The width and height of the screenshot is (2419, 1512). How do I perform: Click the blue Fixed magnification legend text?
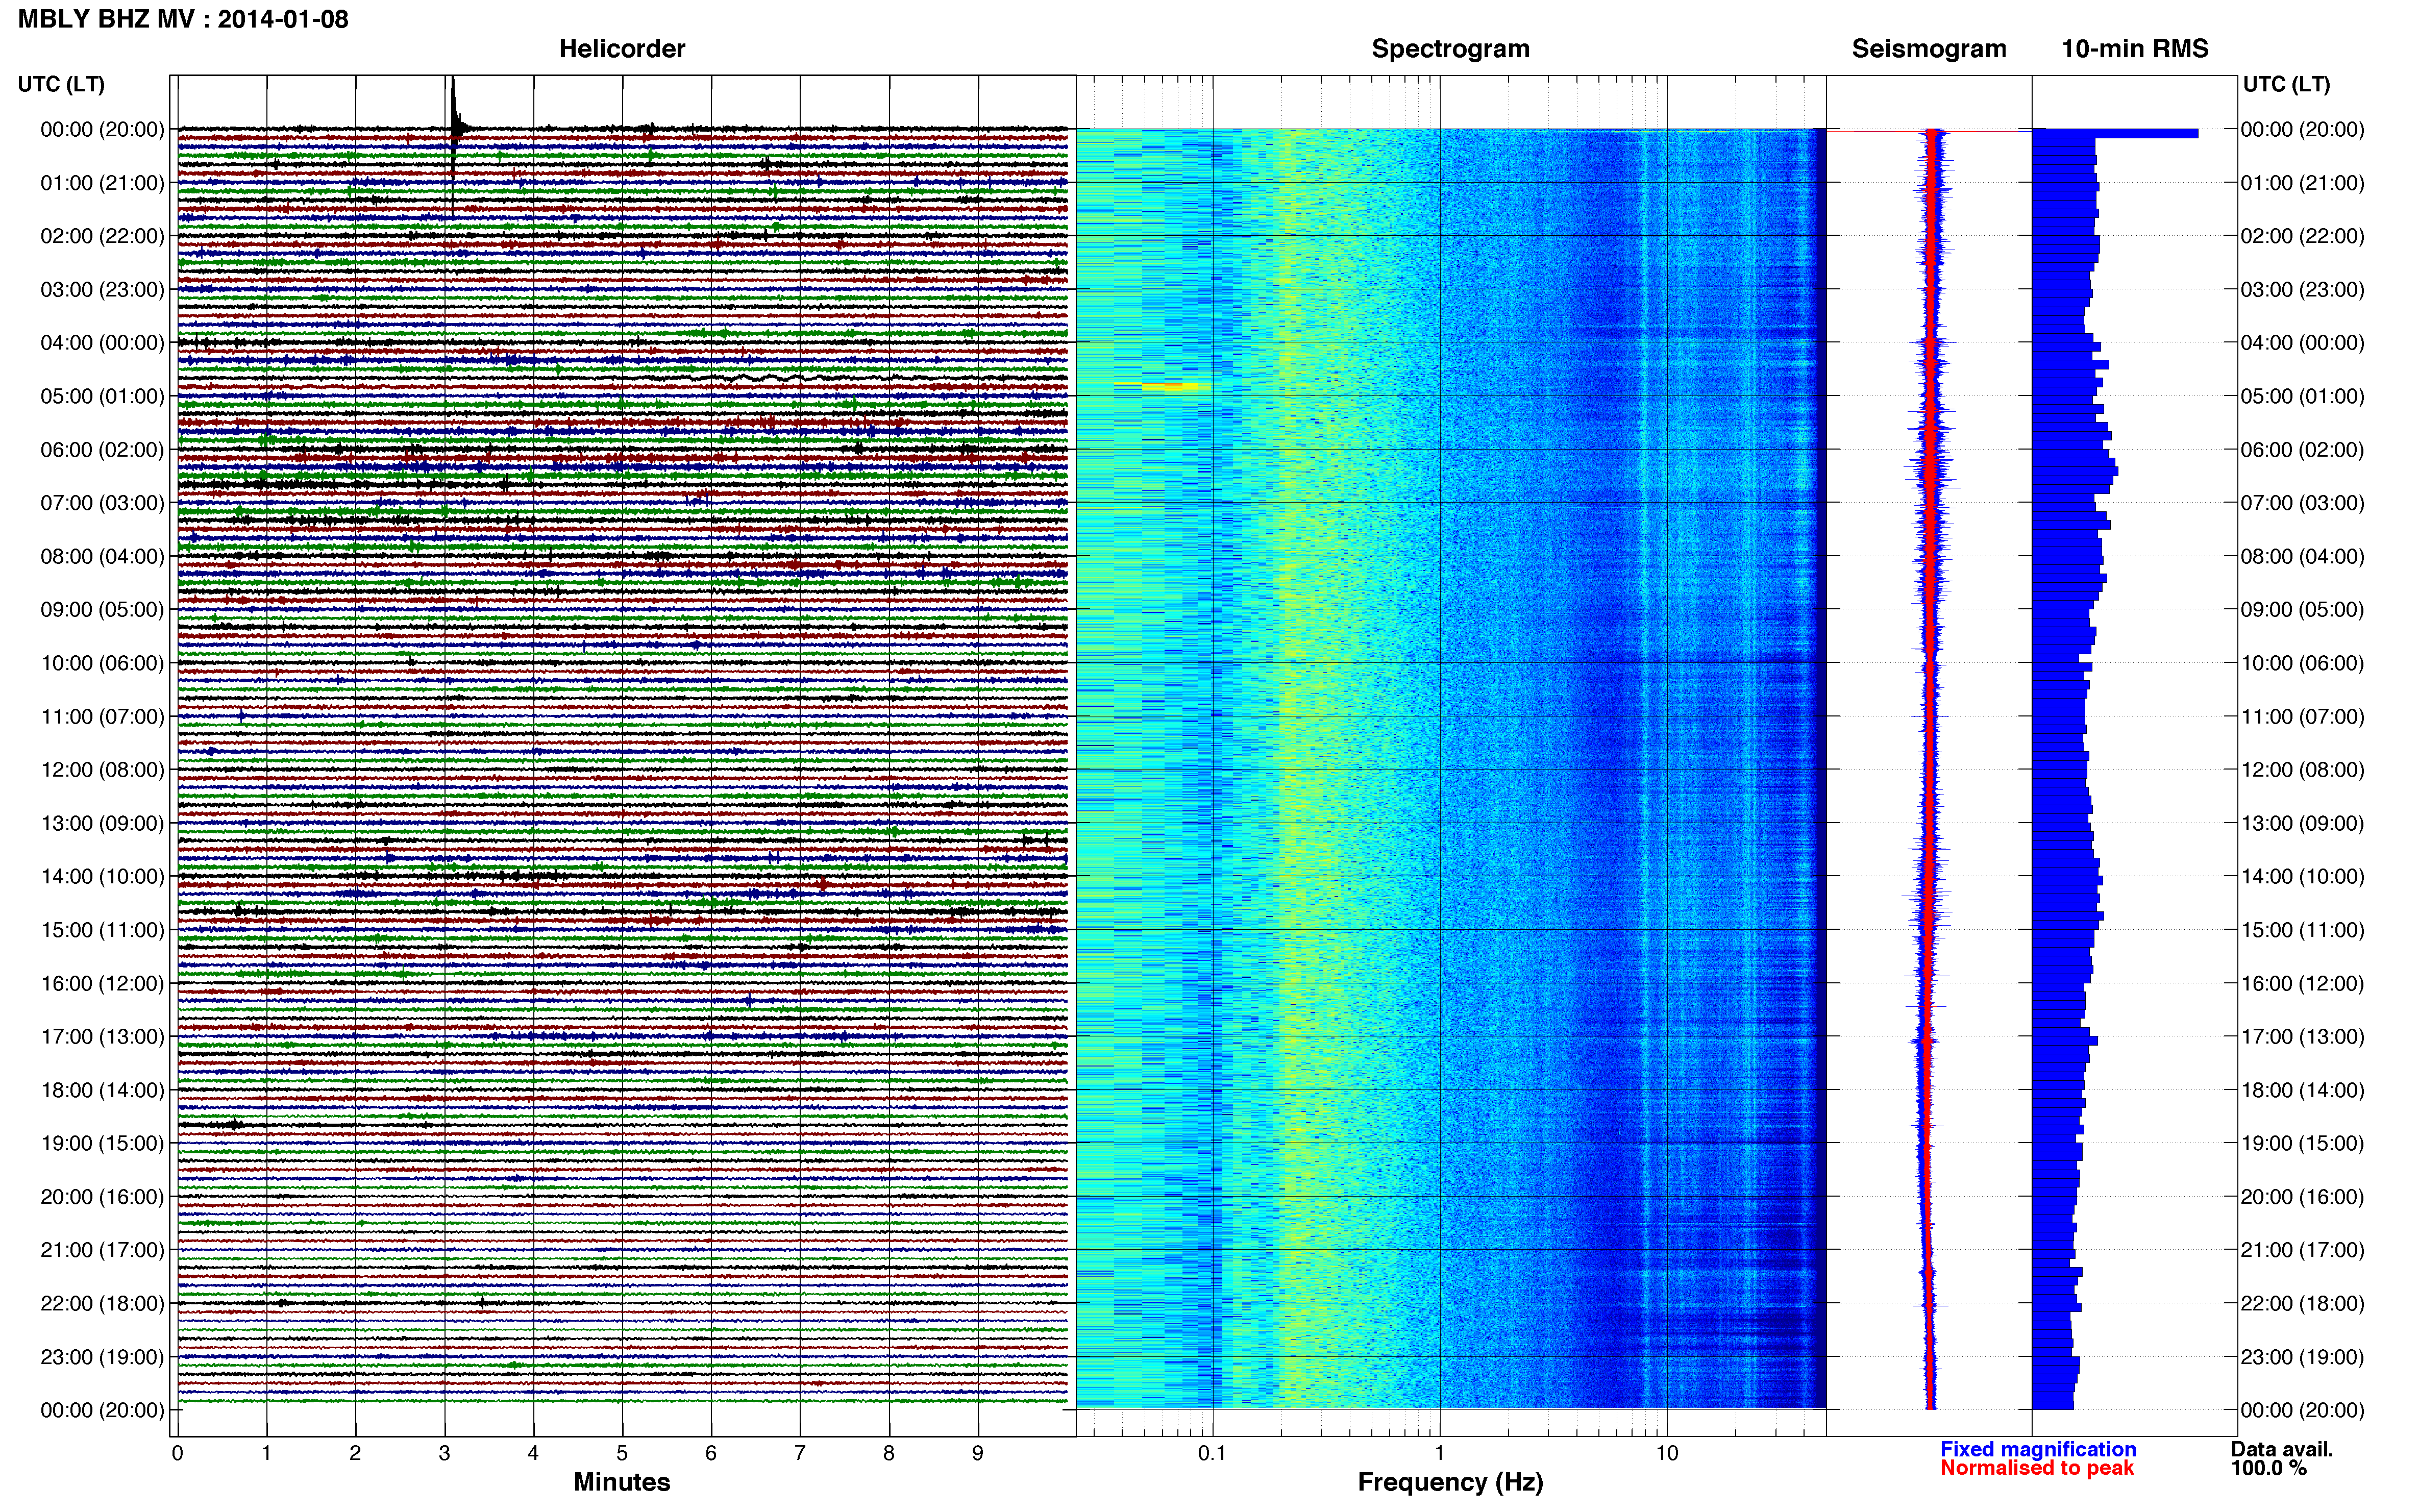coord(2038,1449)
